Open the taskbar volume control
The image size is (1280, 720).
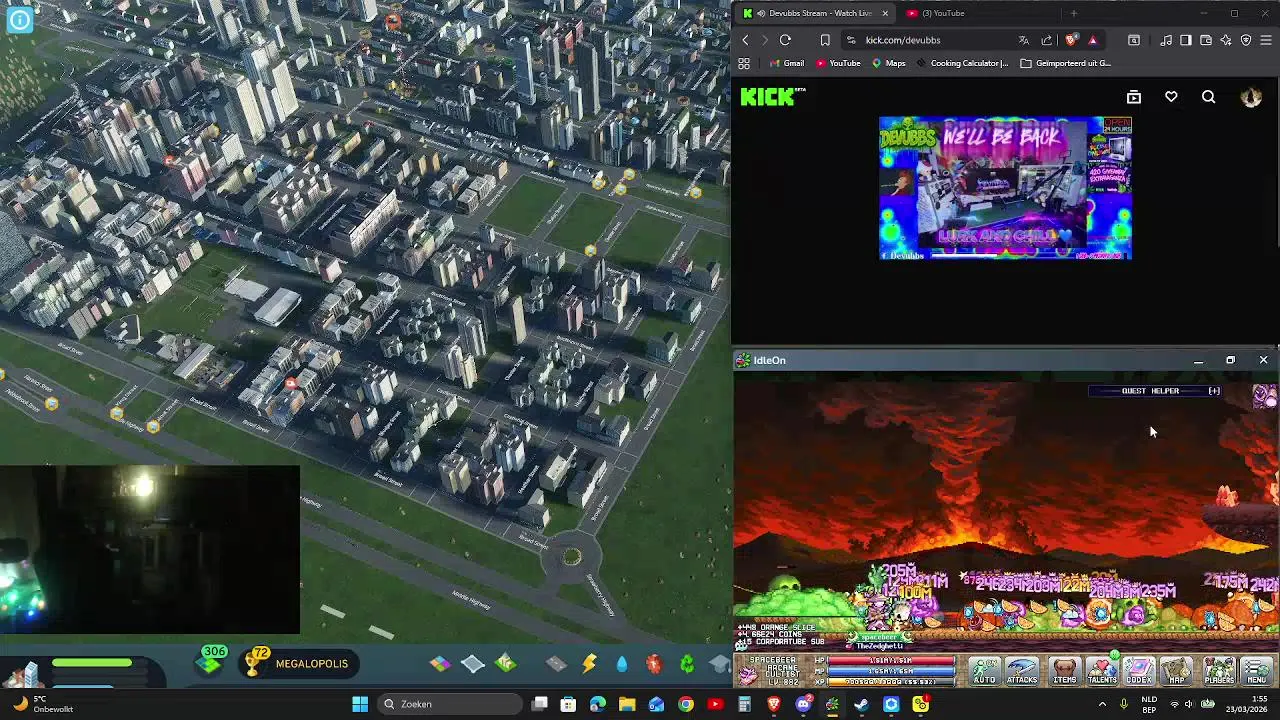tap(1189, 704)
